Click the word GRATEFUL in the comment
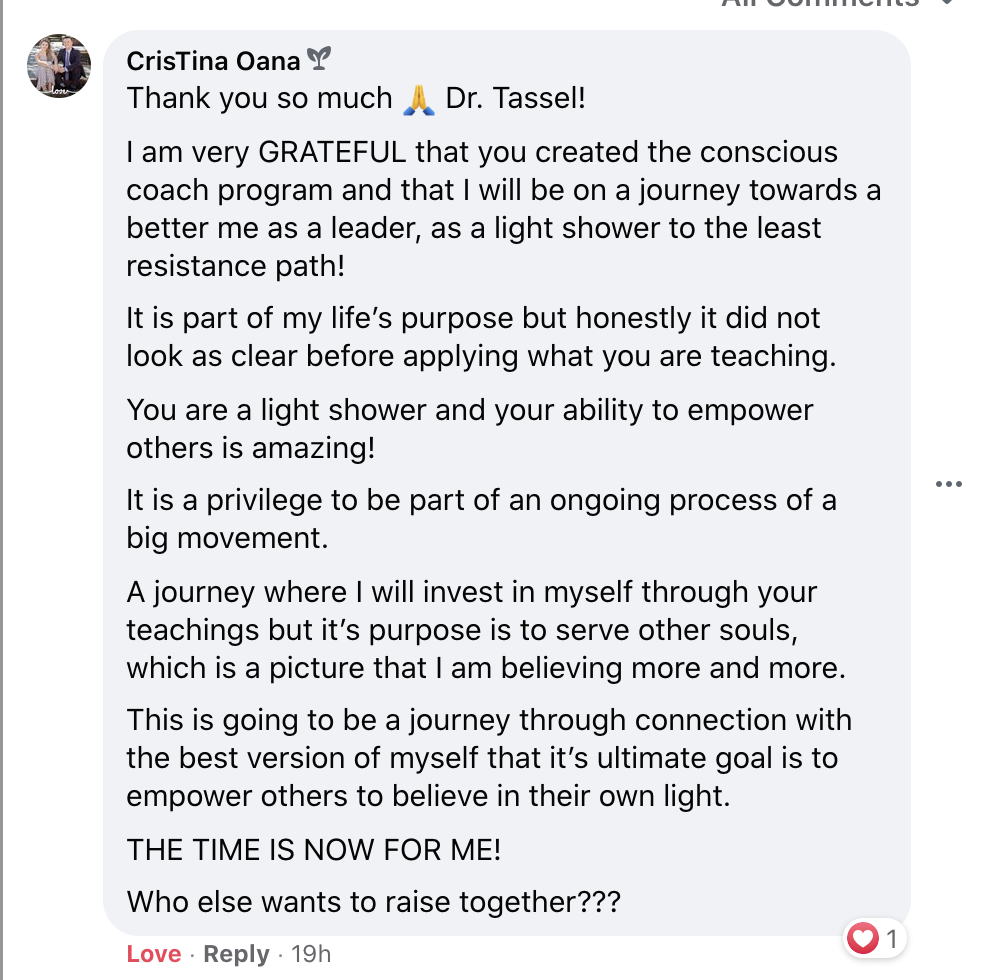The image size is (986, 980). pyautogui.click(x=332, y=153)
